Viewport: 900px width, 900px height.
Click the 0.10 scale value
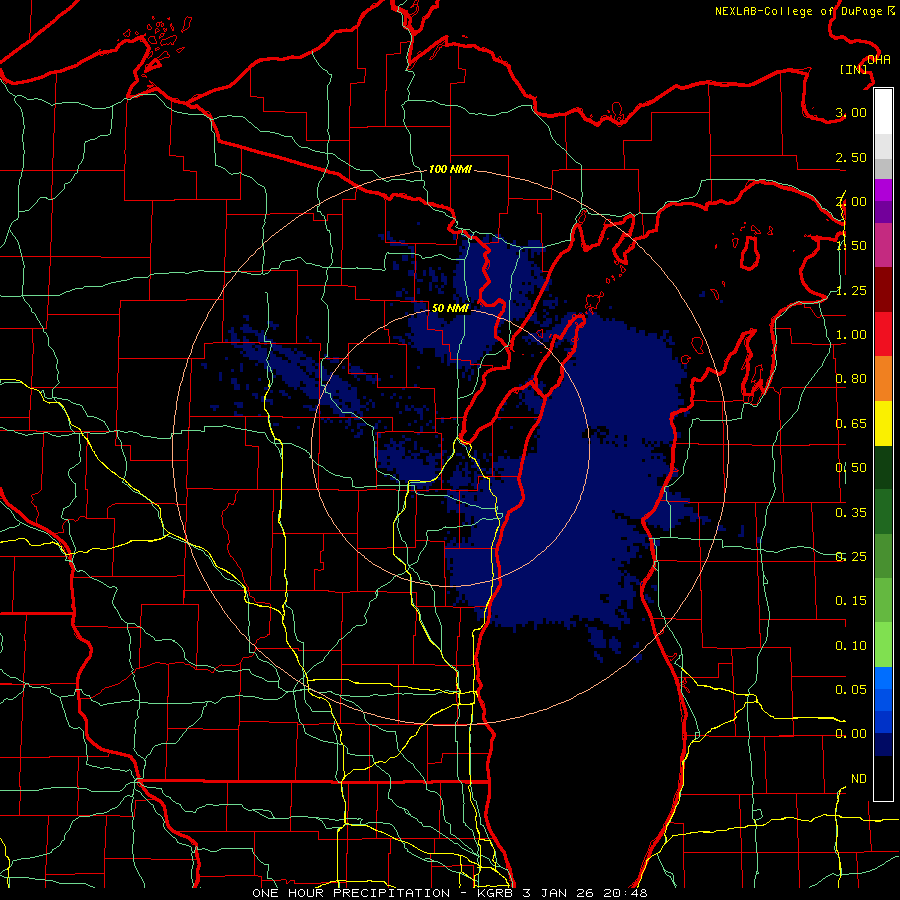851,646
